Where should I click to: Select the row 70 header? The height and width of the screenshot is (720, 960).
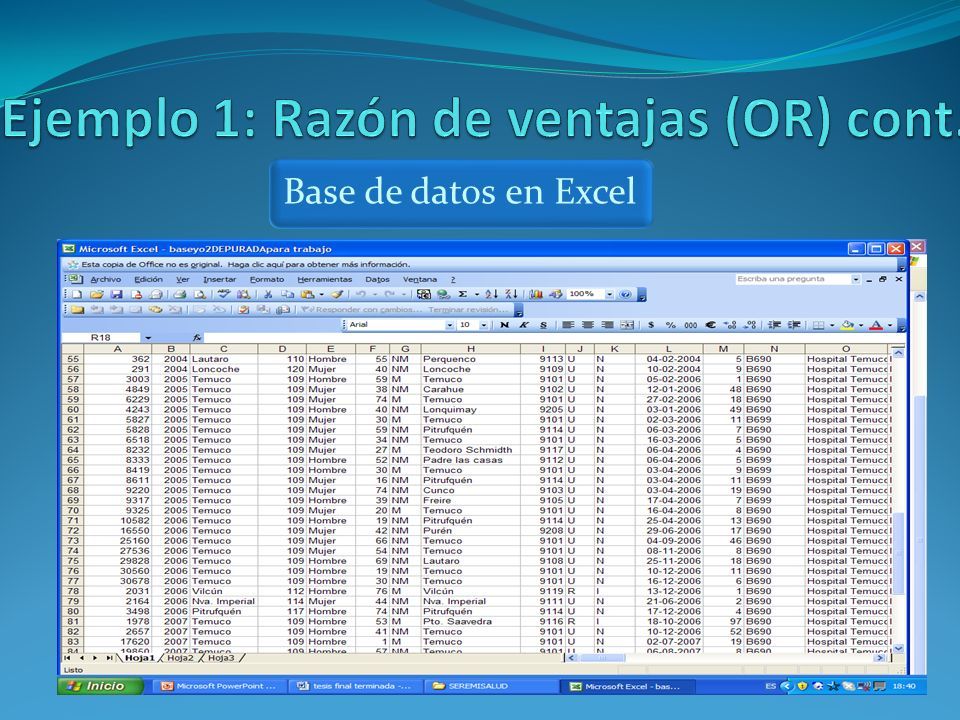click(x=73, y=510)
